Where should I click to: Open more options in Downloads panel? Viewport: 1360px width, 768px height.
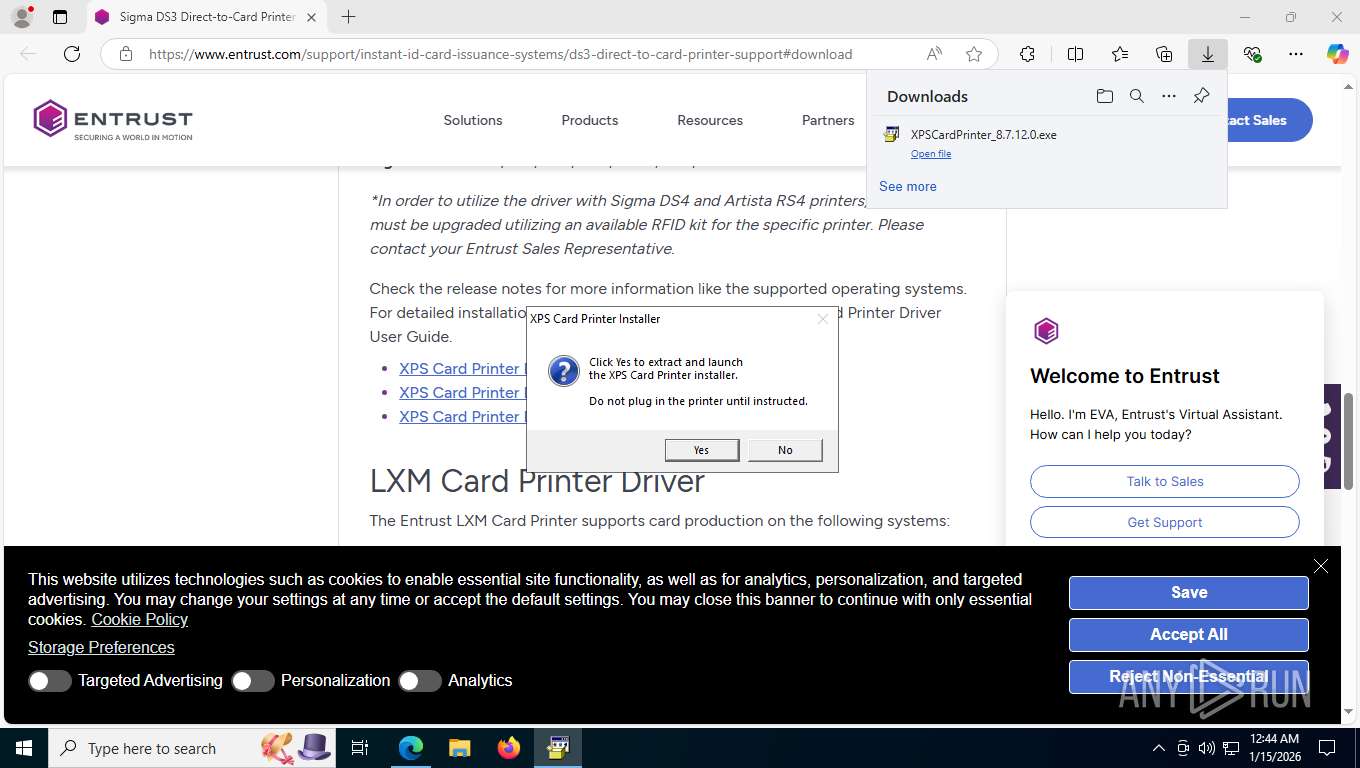1169,96
